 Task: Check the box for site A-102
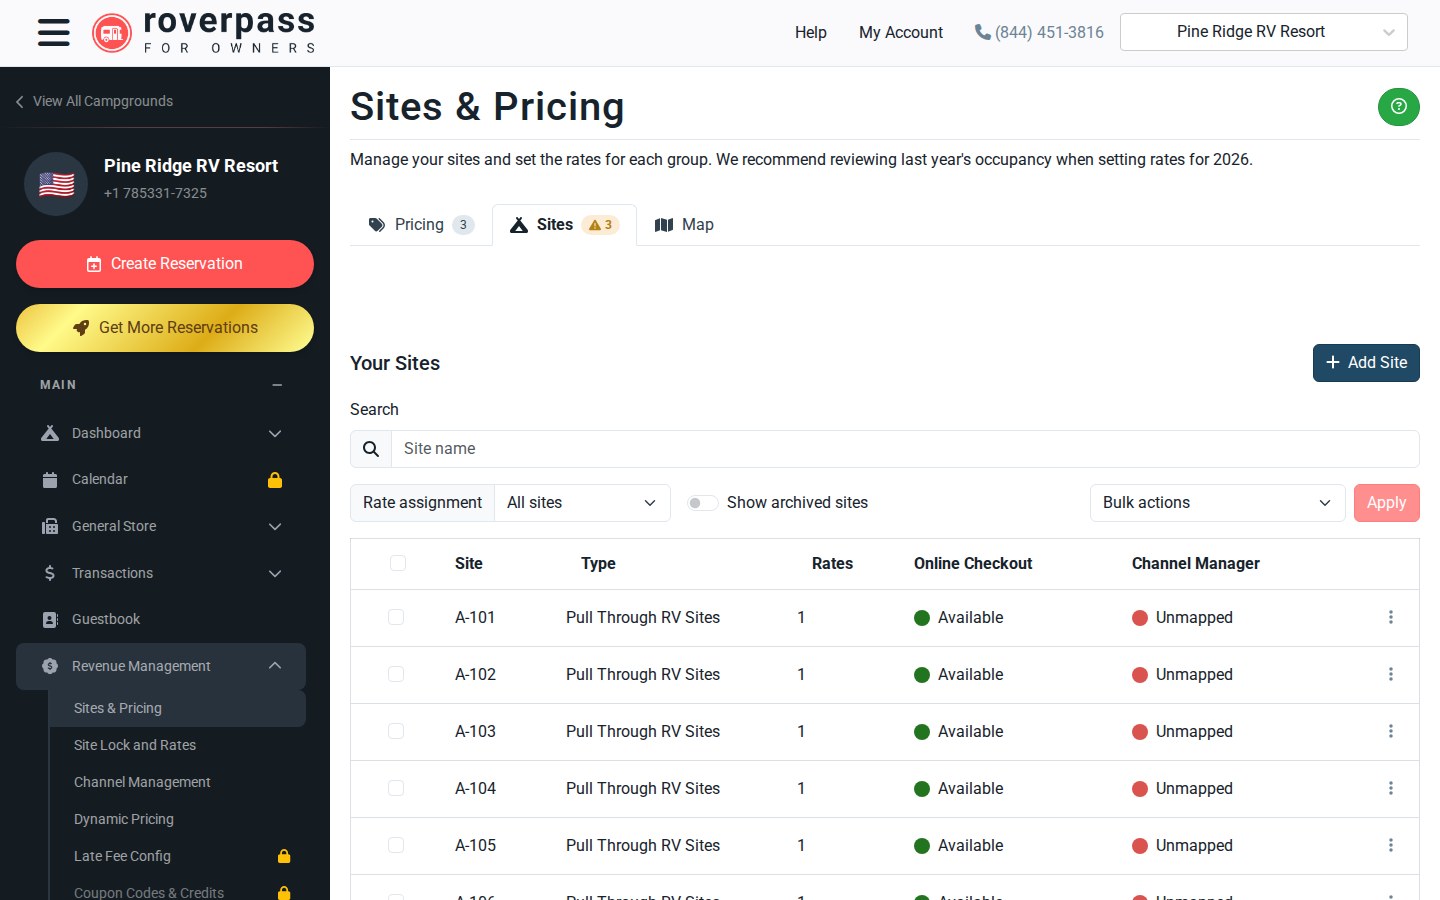click(x=396, y=675)
